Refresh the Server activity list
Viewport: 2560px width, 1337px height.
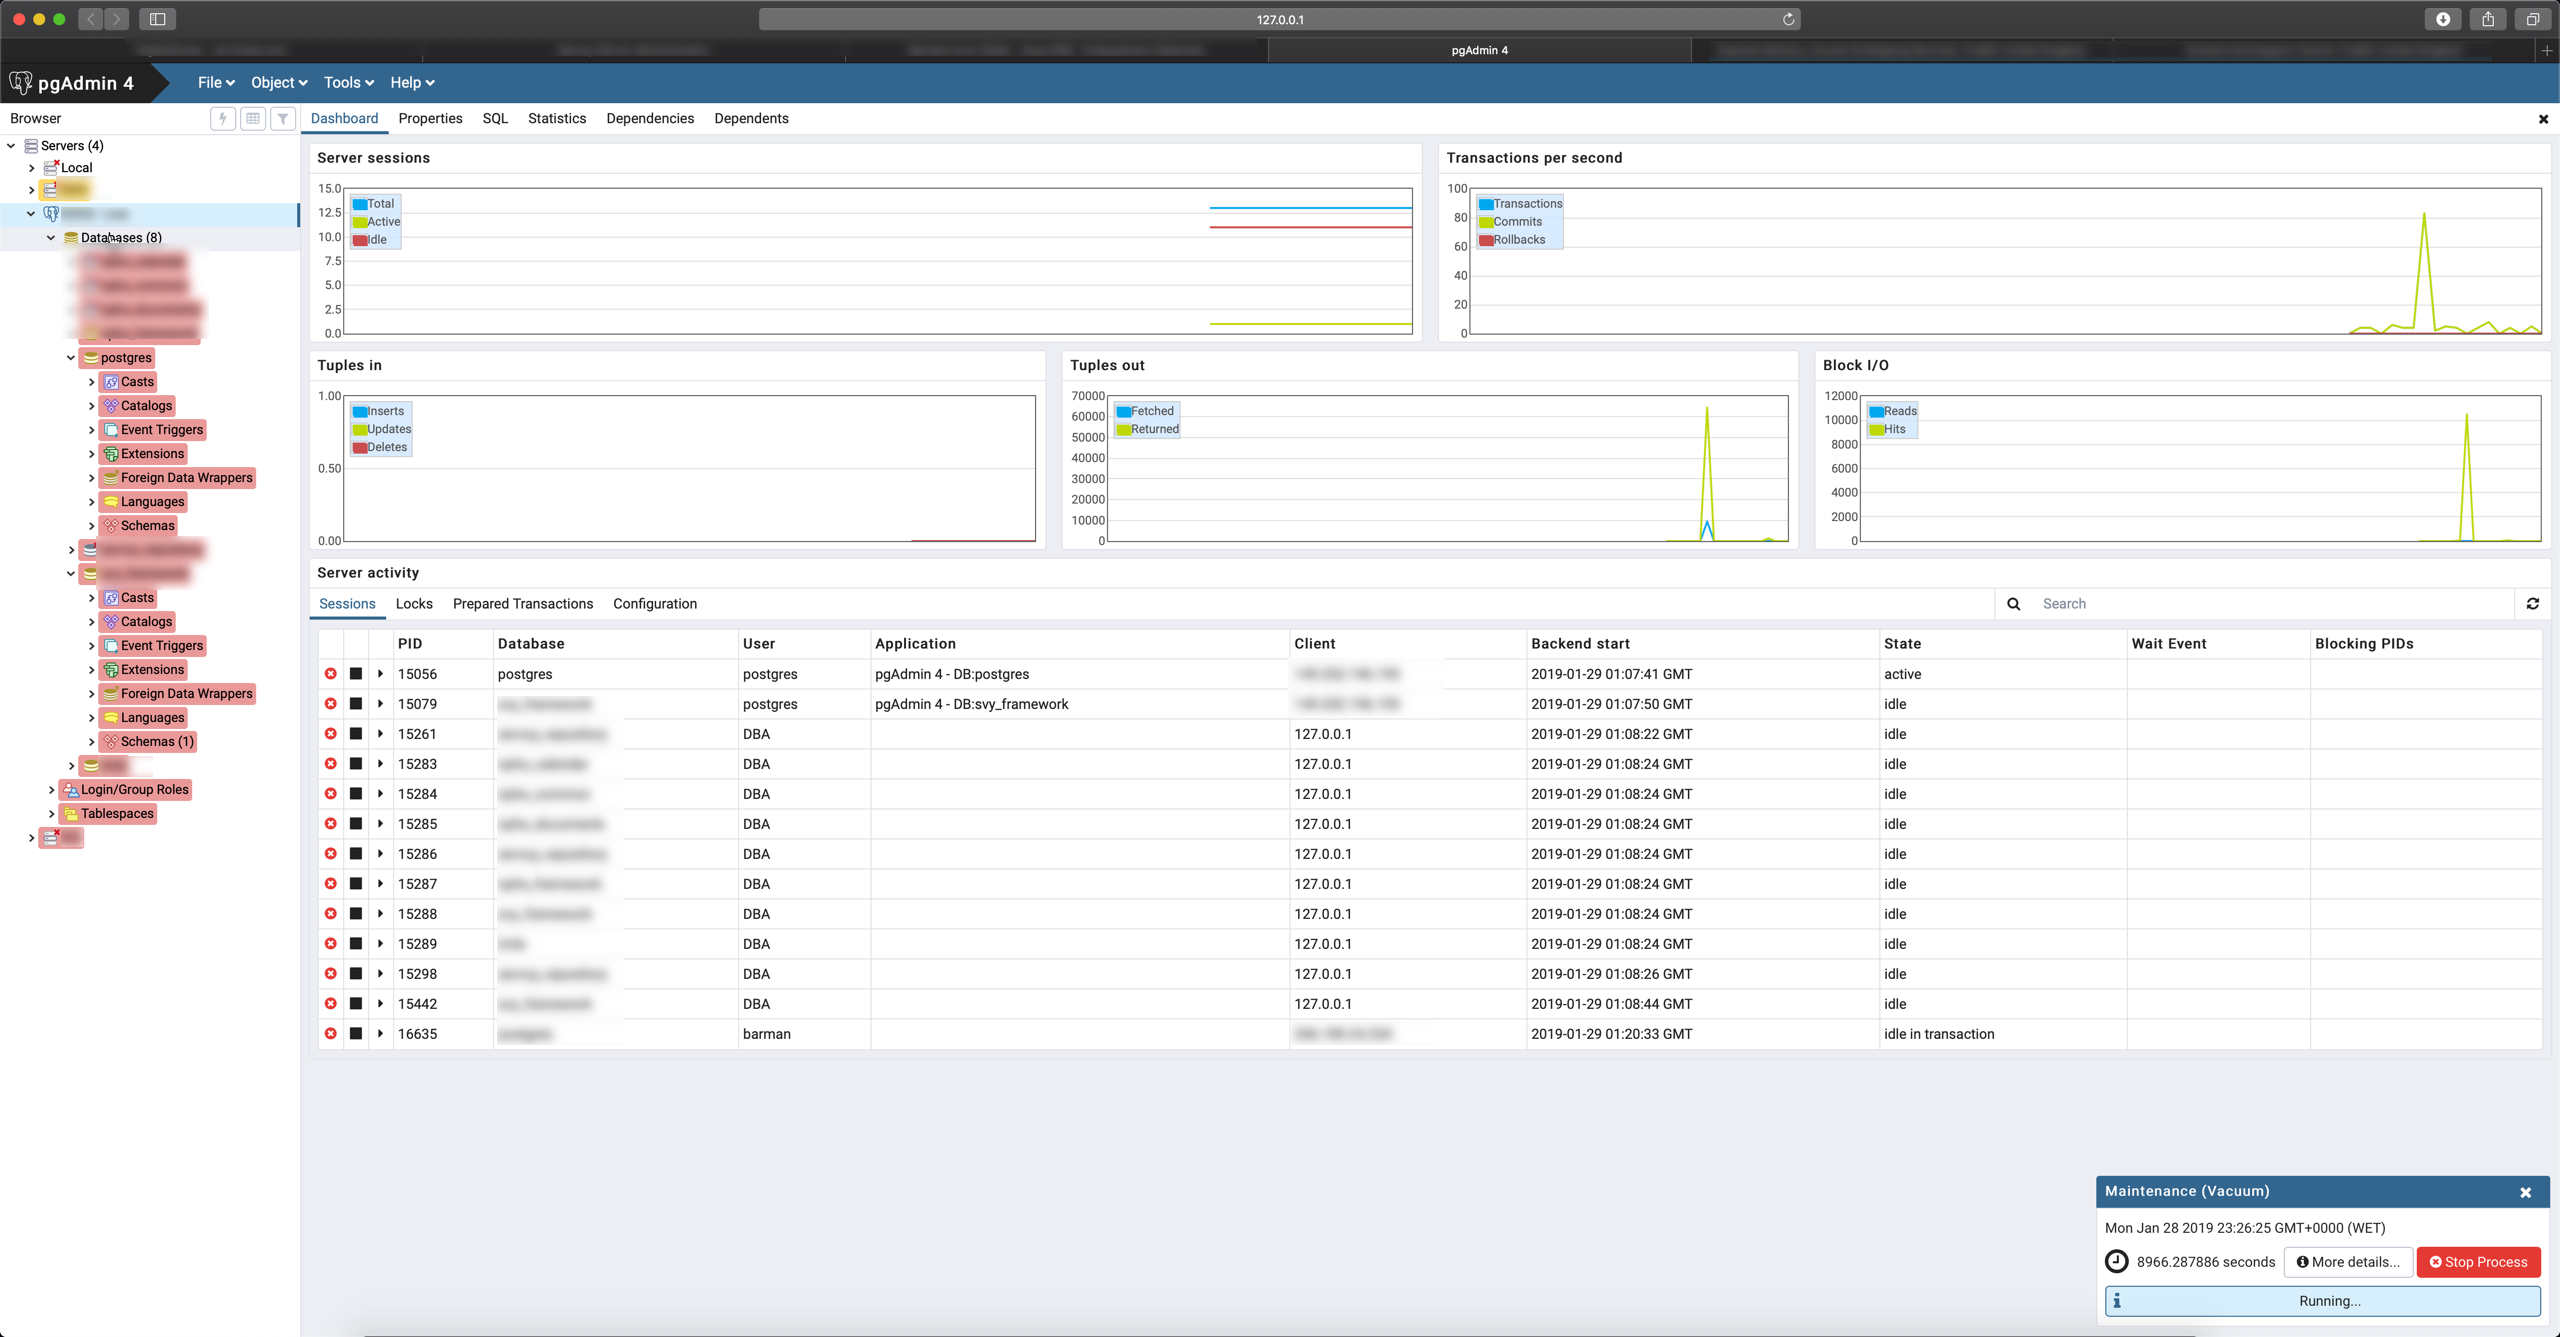pos(2533,604)
